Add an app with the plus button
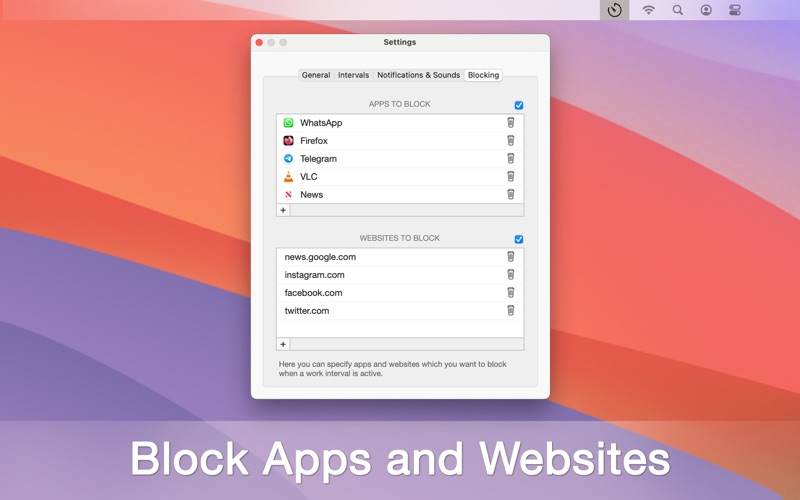The image size is (800, 500). pyautogui.click(x=283, y=210)
